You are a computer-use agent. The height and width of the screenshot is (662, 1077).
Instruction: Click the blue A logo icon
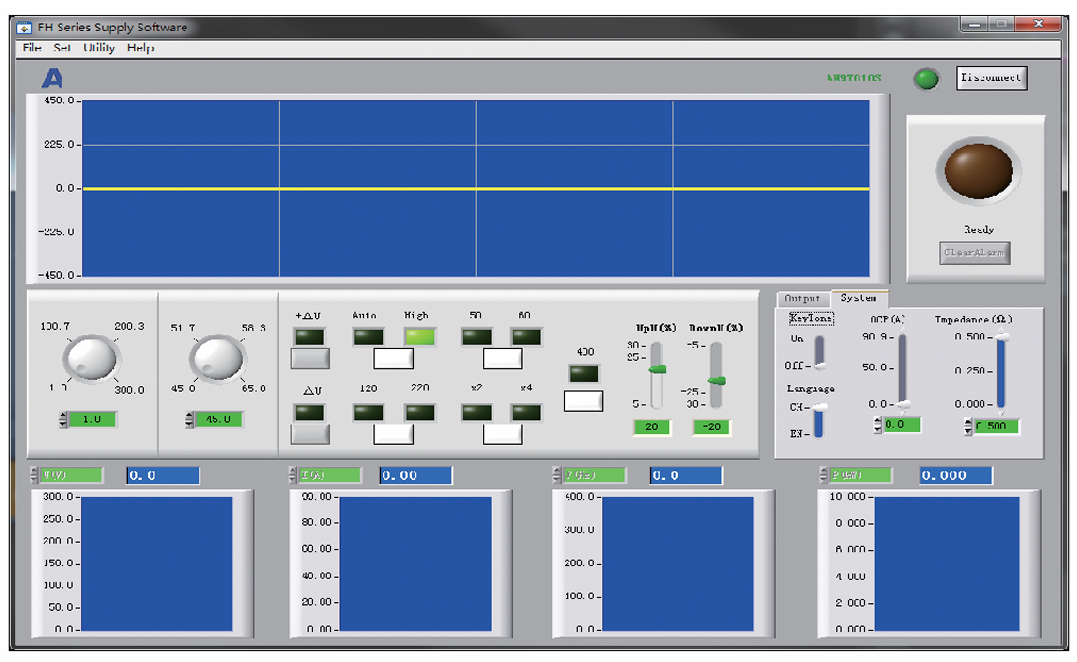click(52, 78)
